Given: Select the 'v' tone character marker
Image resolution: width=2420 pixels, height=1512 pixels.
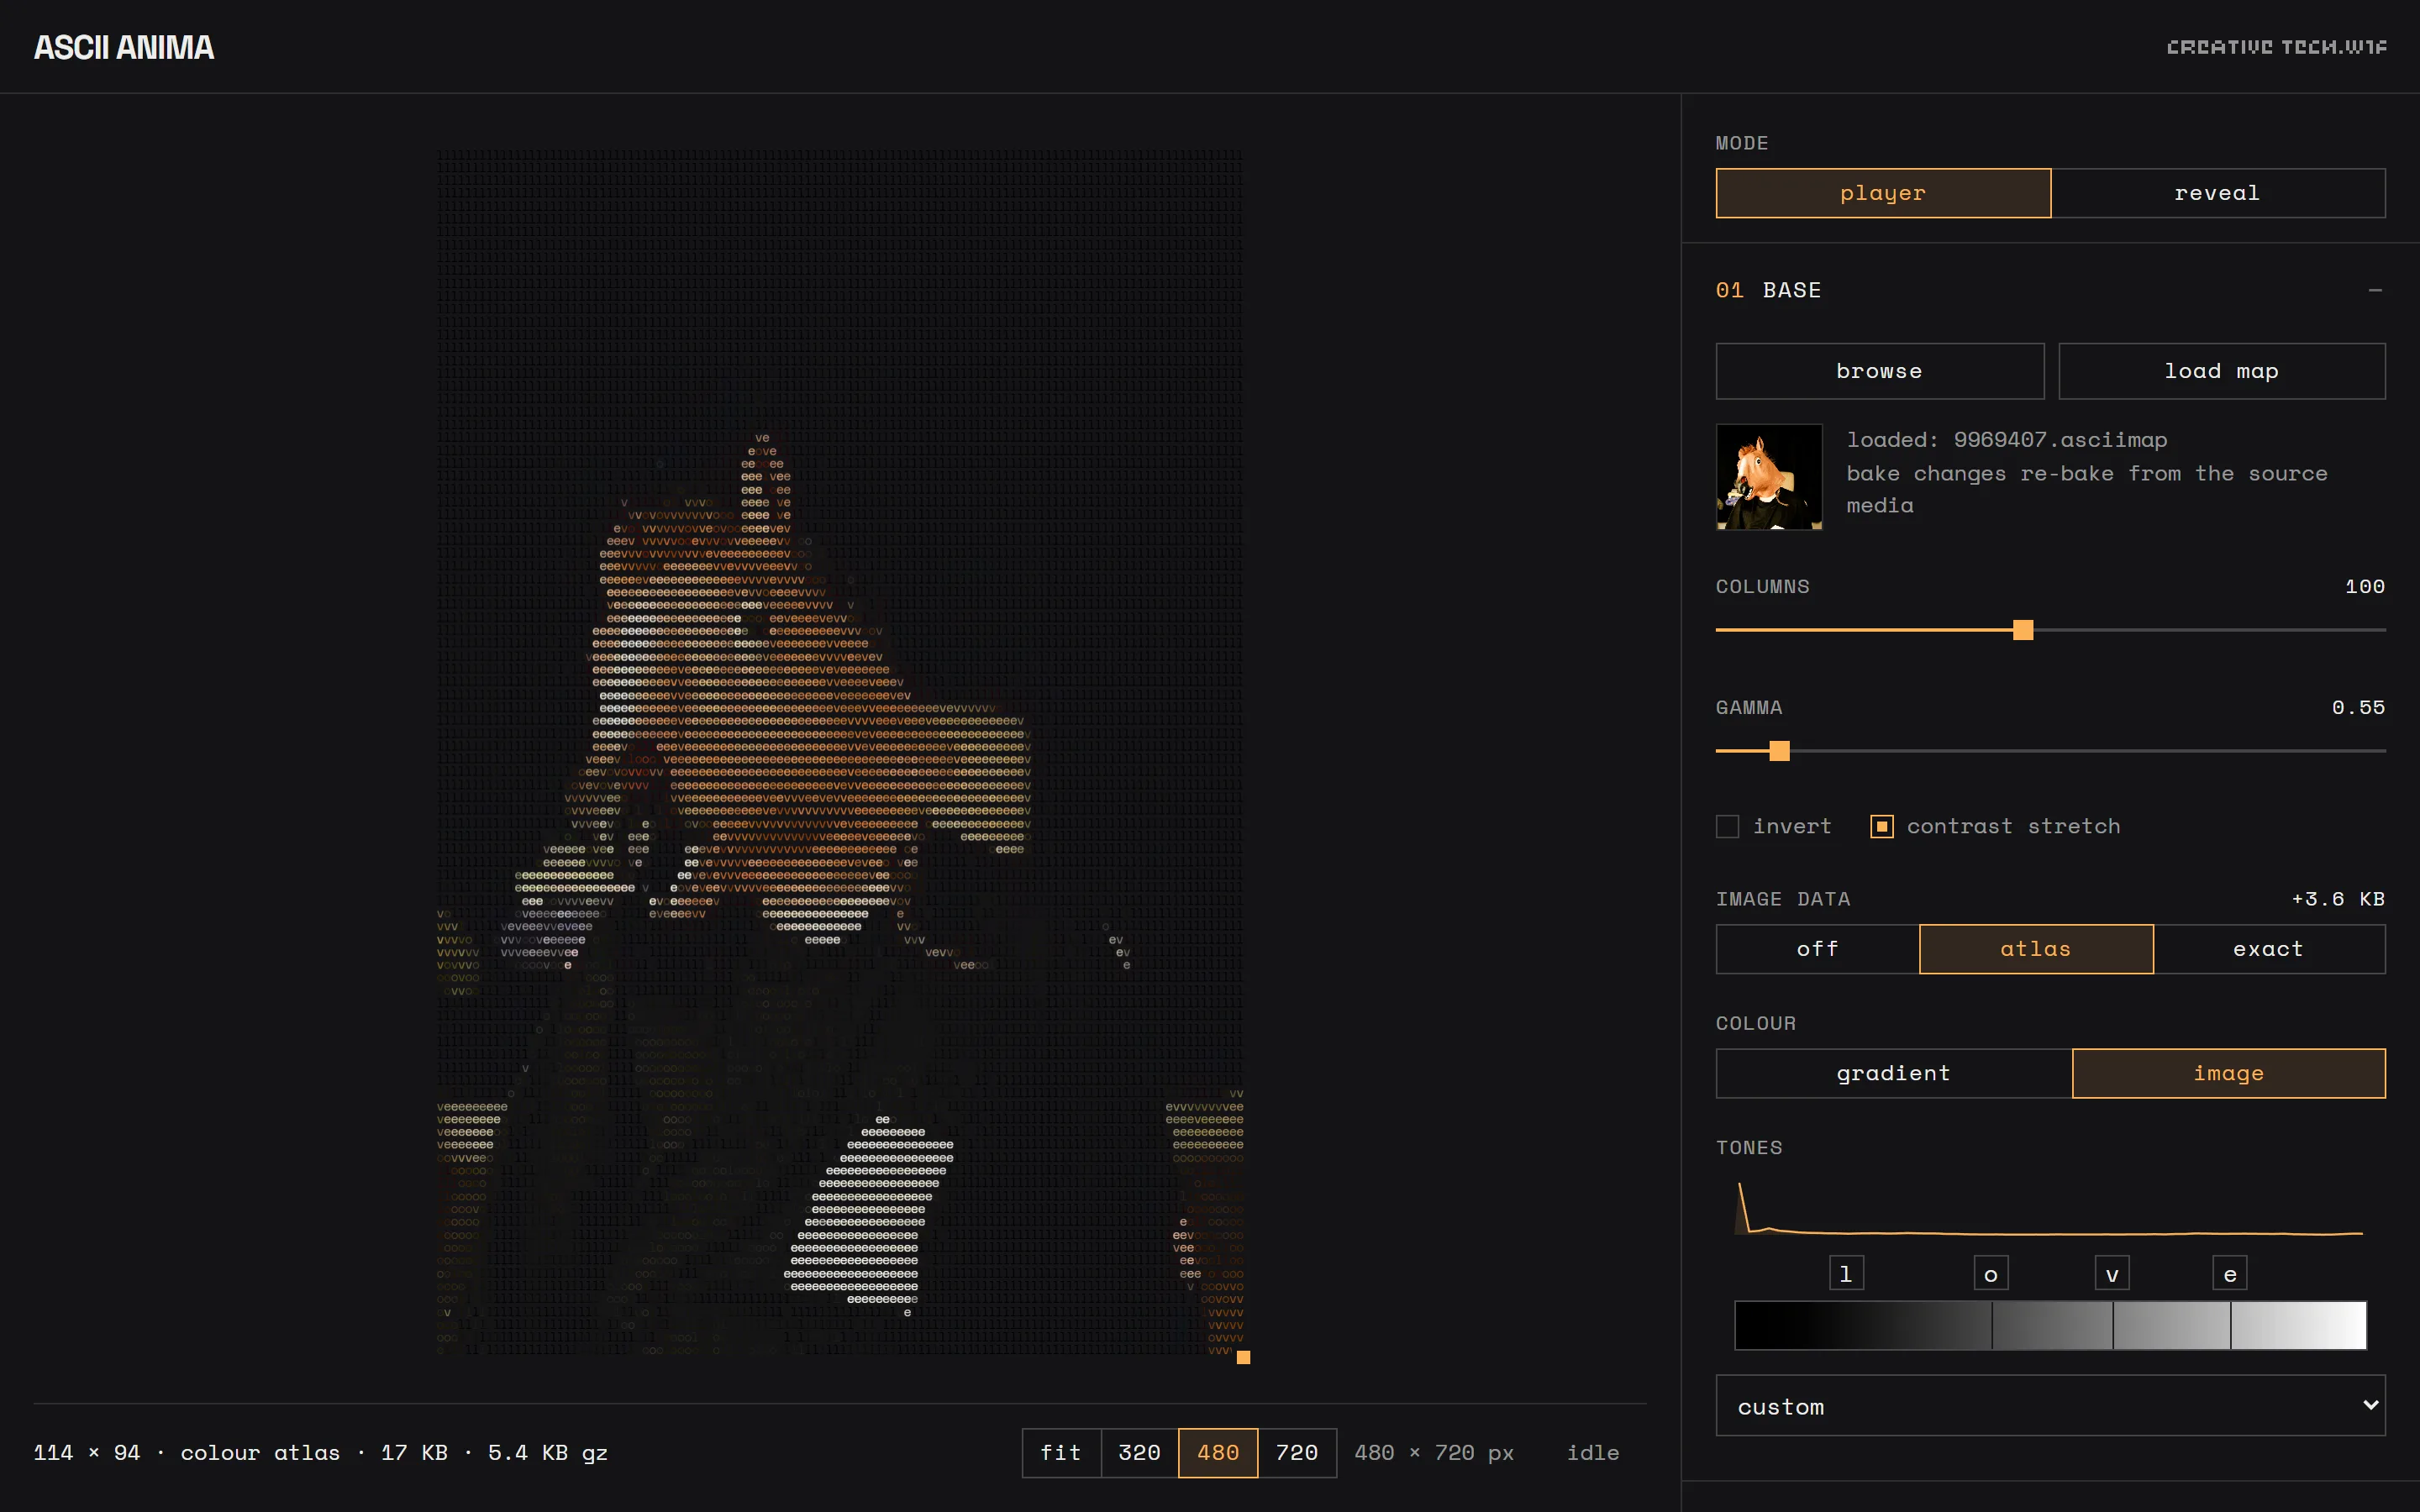Looking at the screenshot, I should pyautogui.click(x=2112, y=1273).
